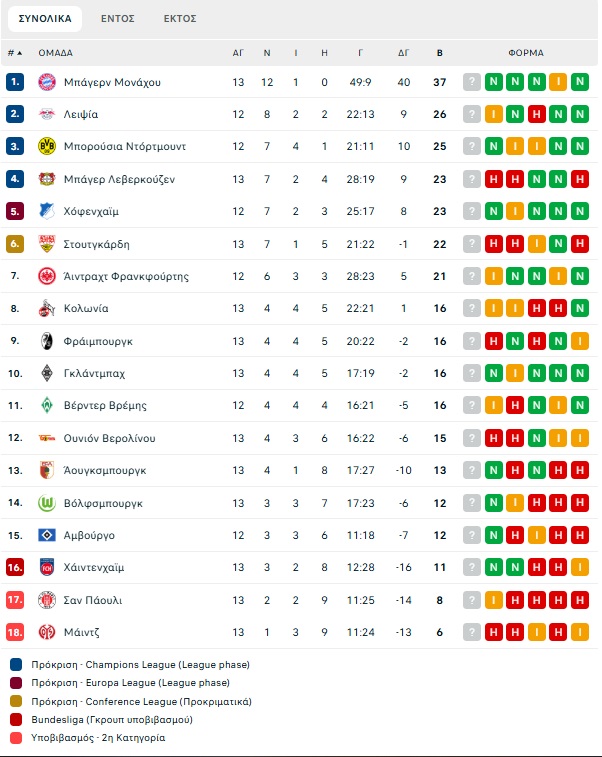Sort standings by the ΔΓ column header
This screenshot has height=757, width=602.
click(x=404, y=52)
